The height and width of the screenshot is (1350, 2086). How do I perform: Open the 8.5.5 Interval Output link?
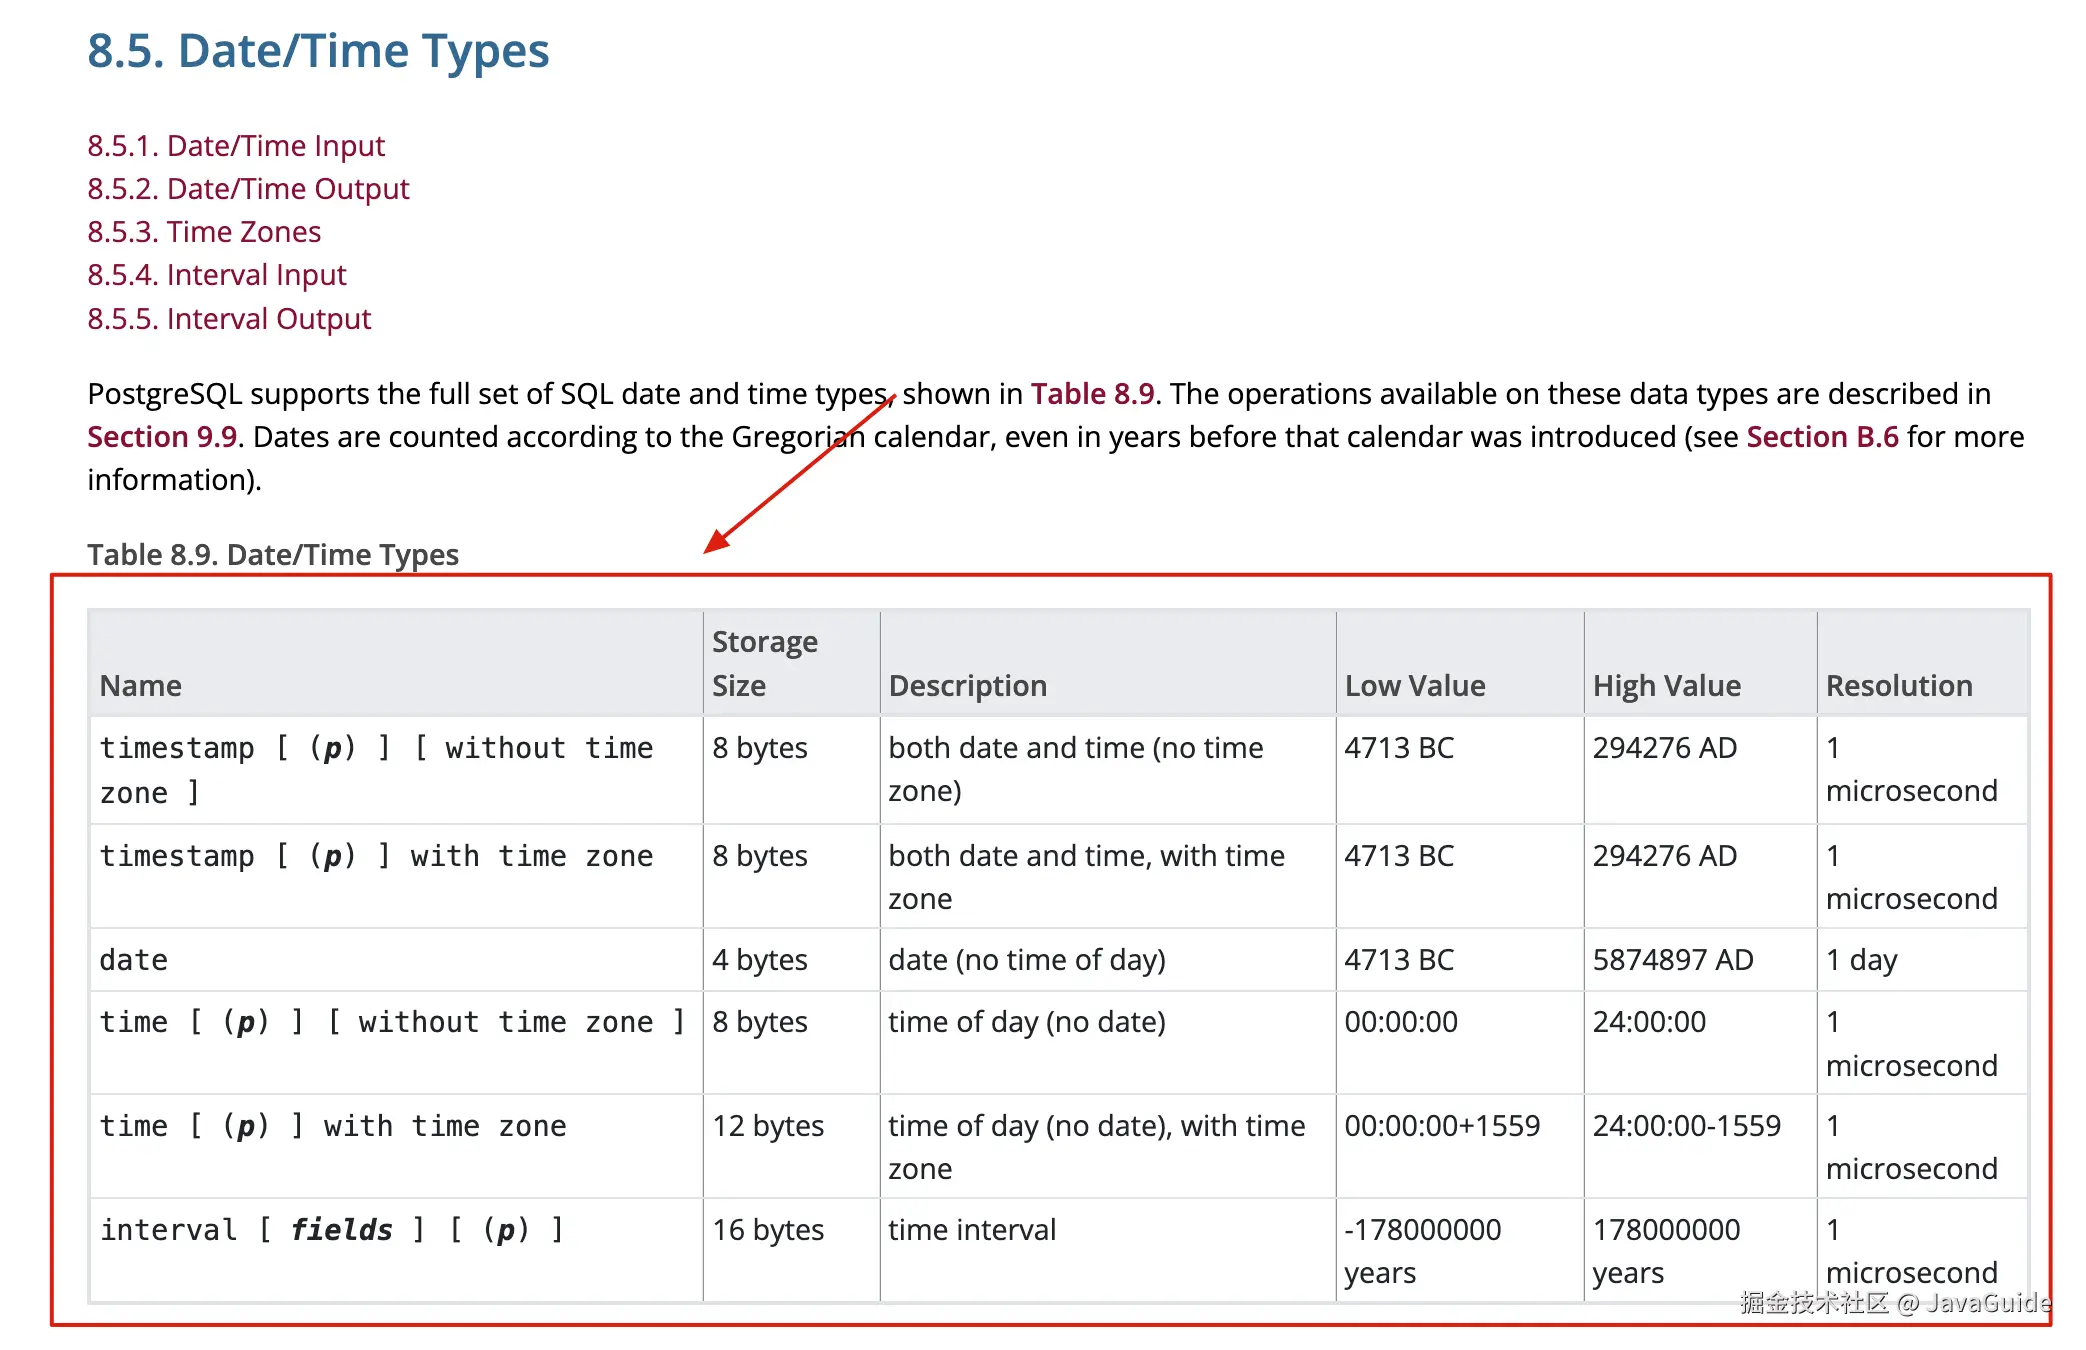point(229,319)
